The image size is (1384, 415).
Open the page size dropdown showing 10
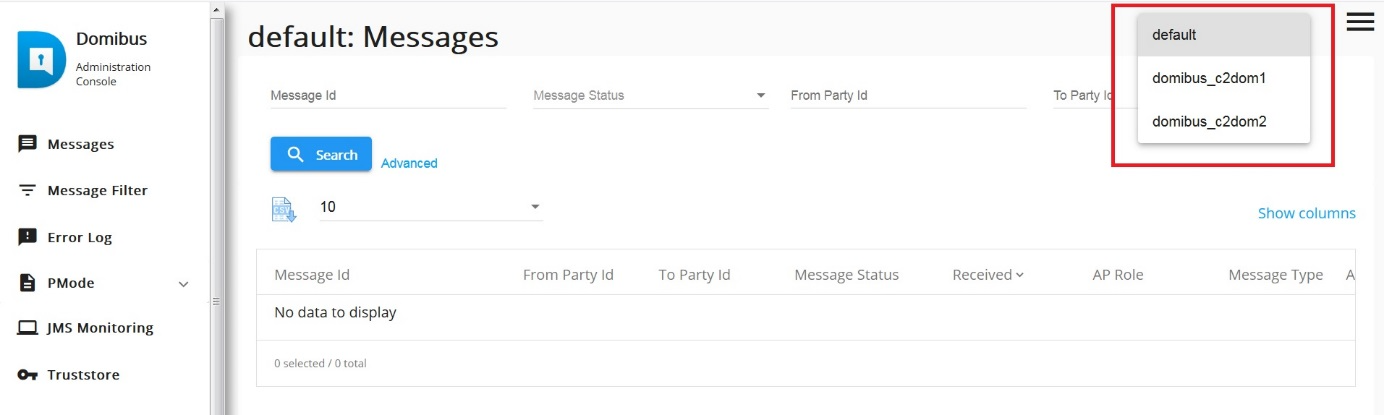click(x=431, y=207)
